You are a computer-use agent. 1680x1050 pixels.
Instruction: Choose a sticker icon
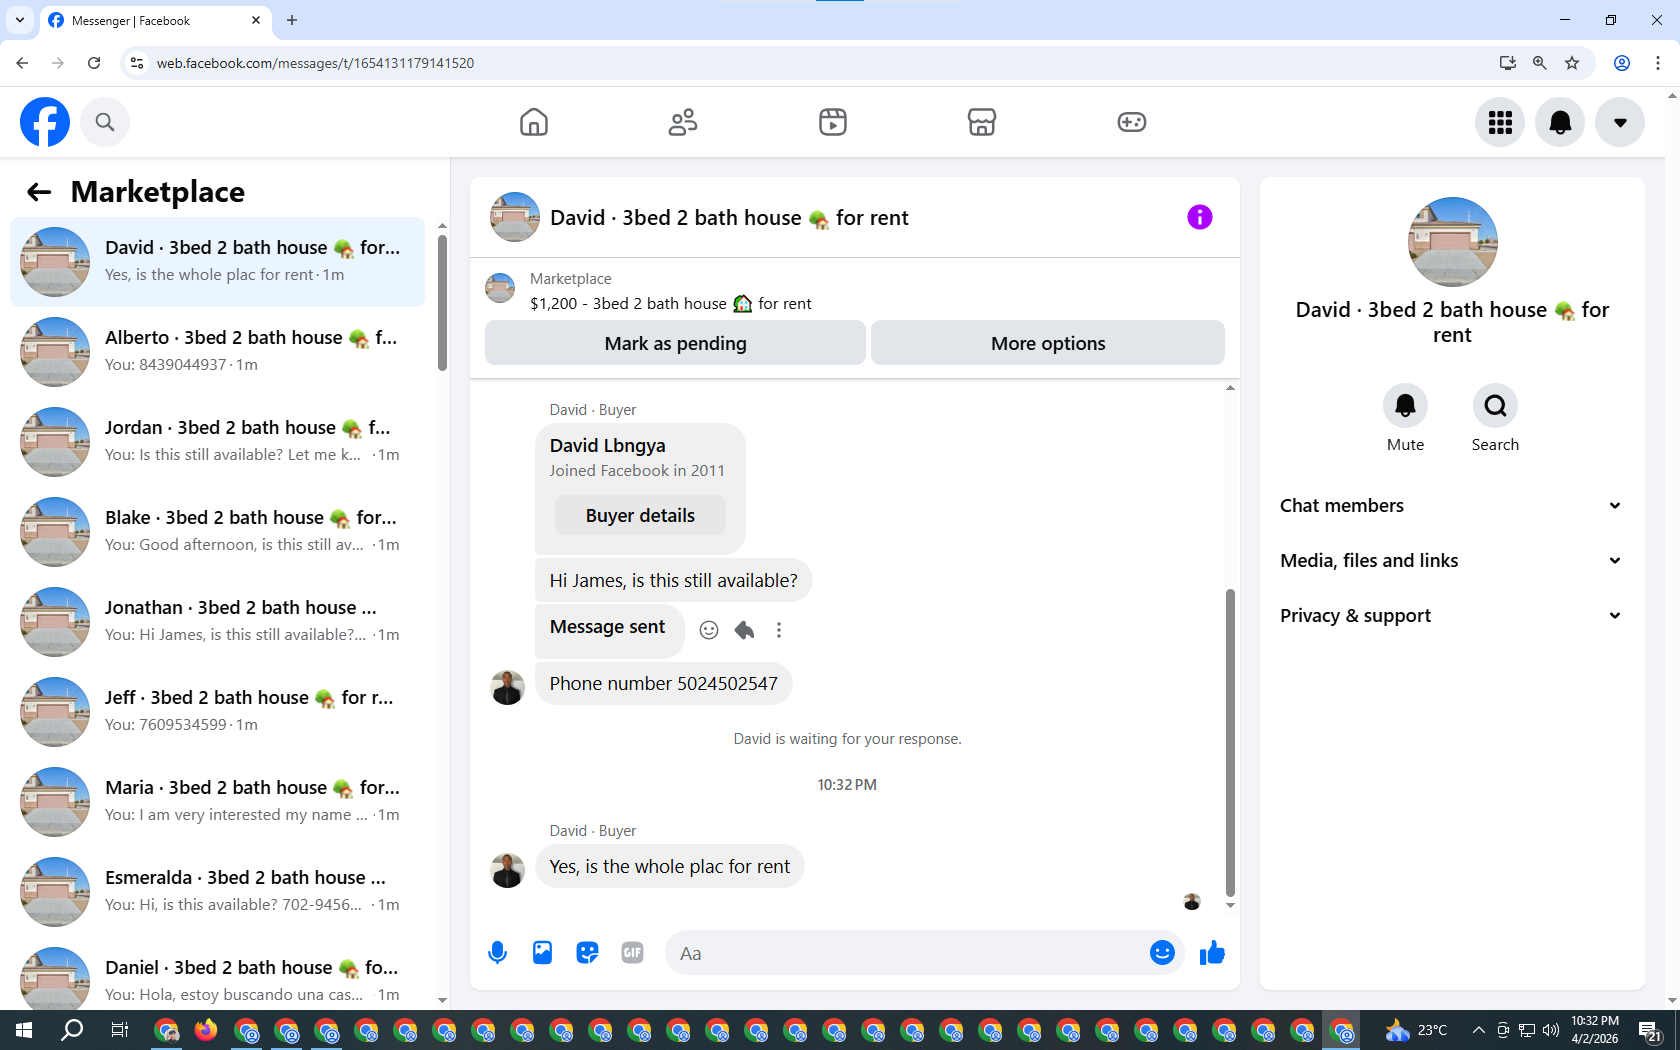pos(587,953)
